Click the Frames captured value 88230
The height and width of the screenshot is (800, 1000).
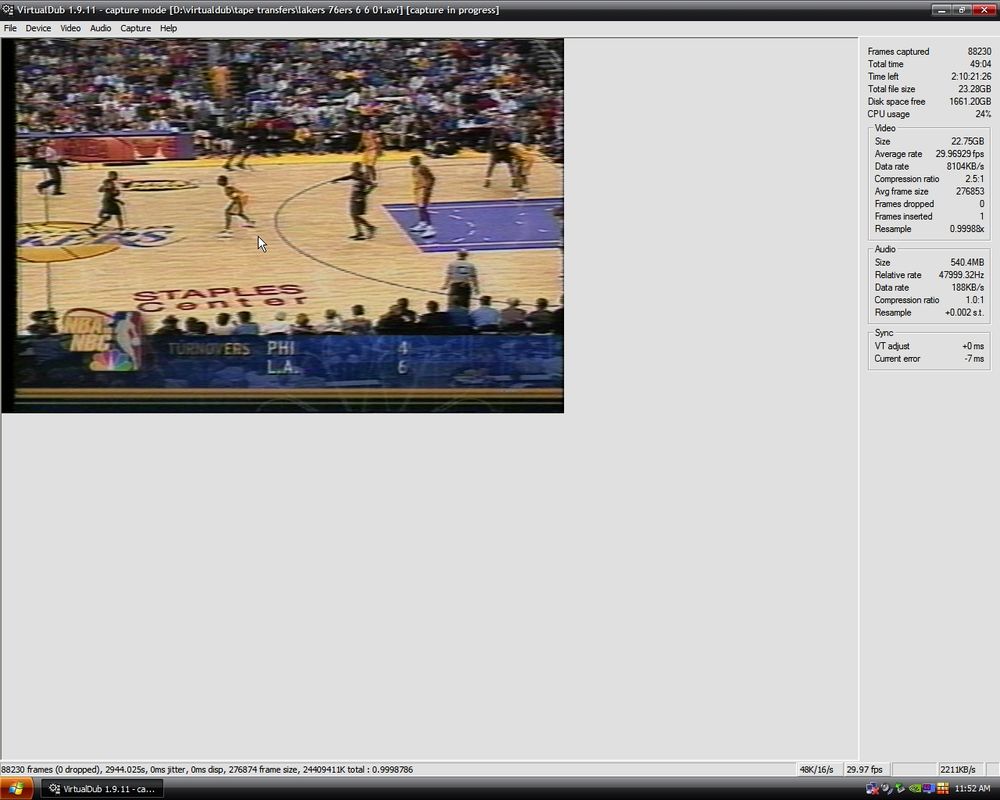point(979,52)
